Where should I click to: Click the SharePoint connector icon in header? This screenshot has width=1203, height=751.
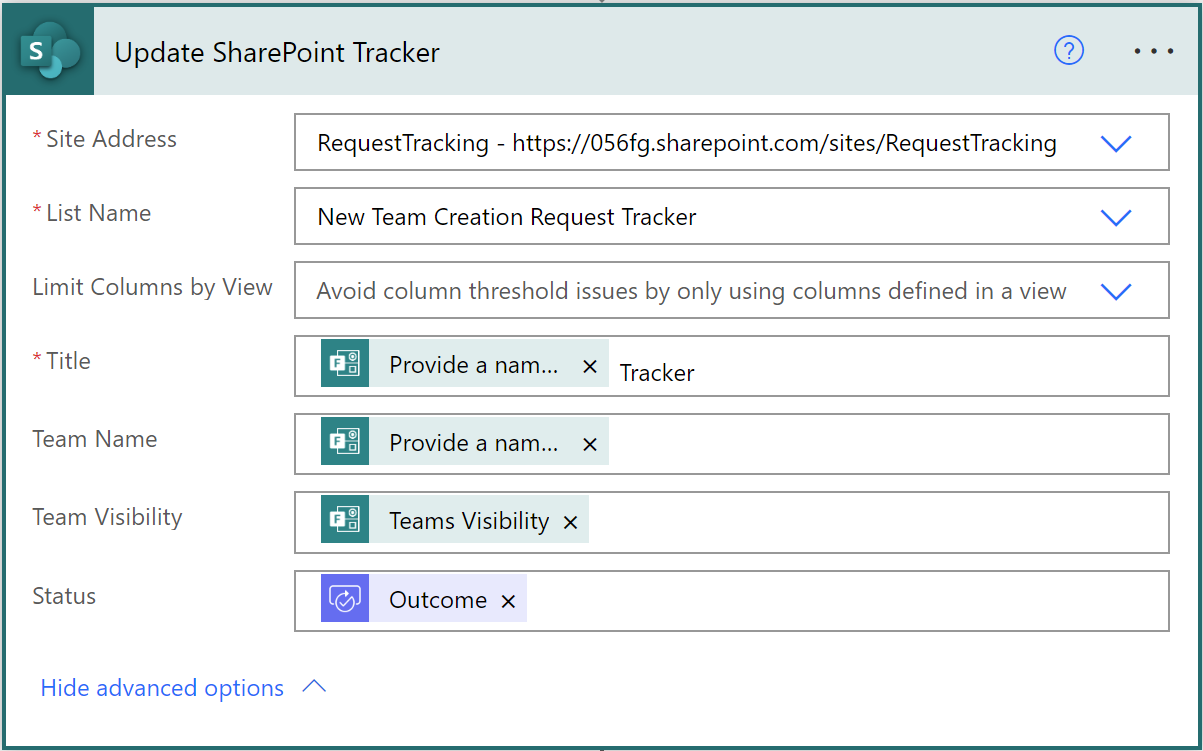[48, 51]
